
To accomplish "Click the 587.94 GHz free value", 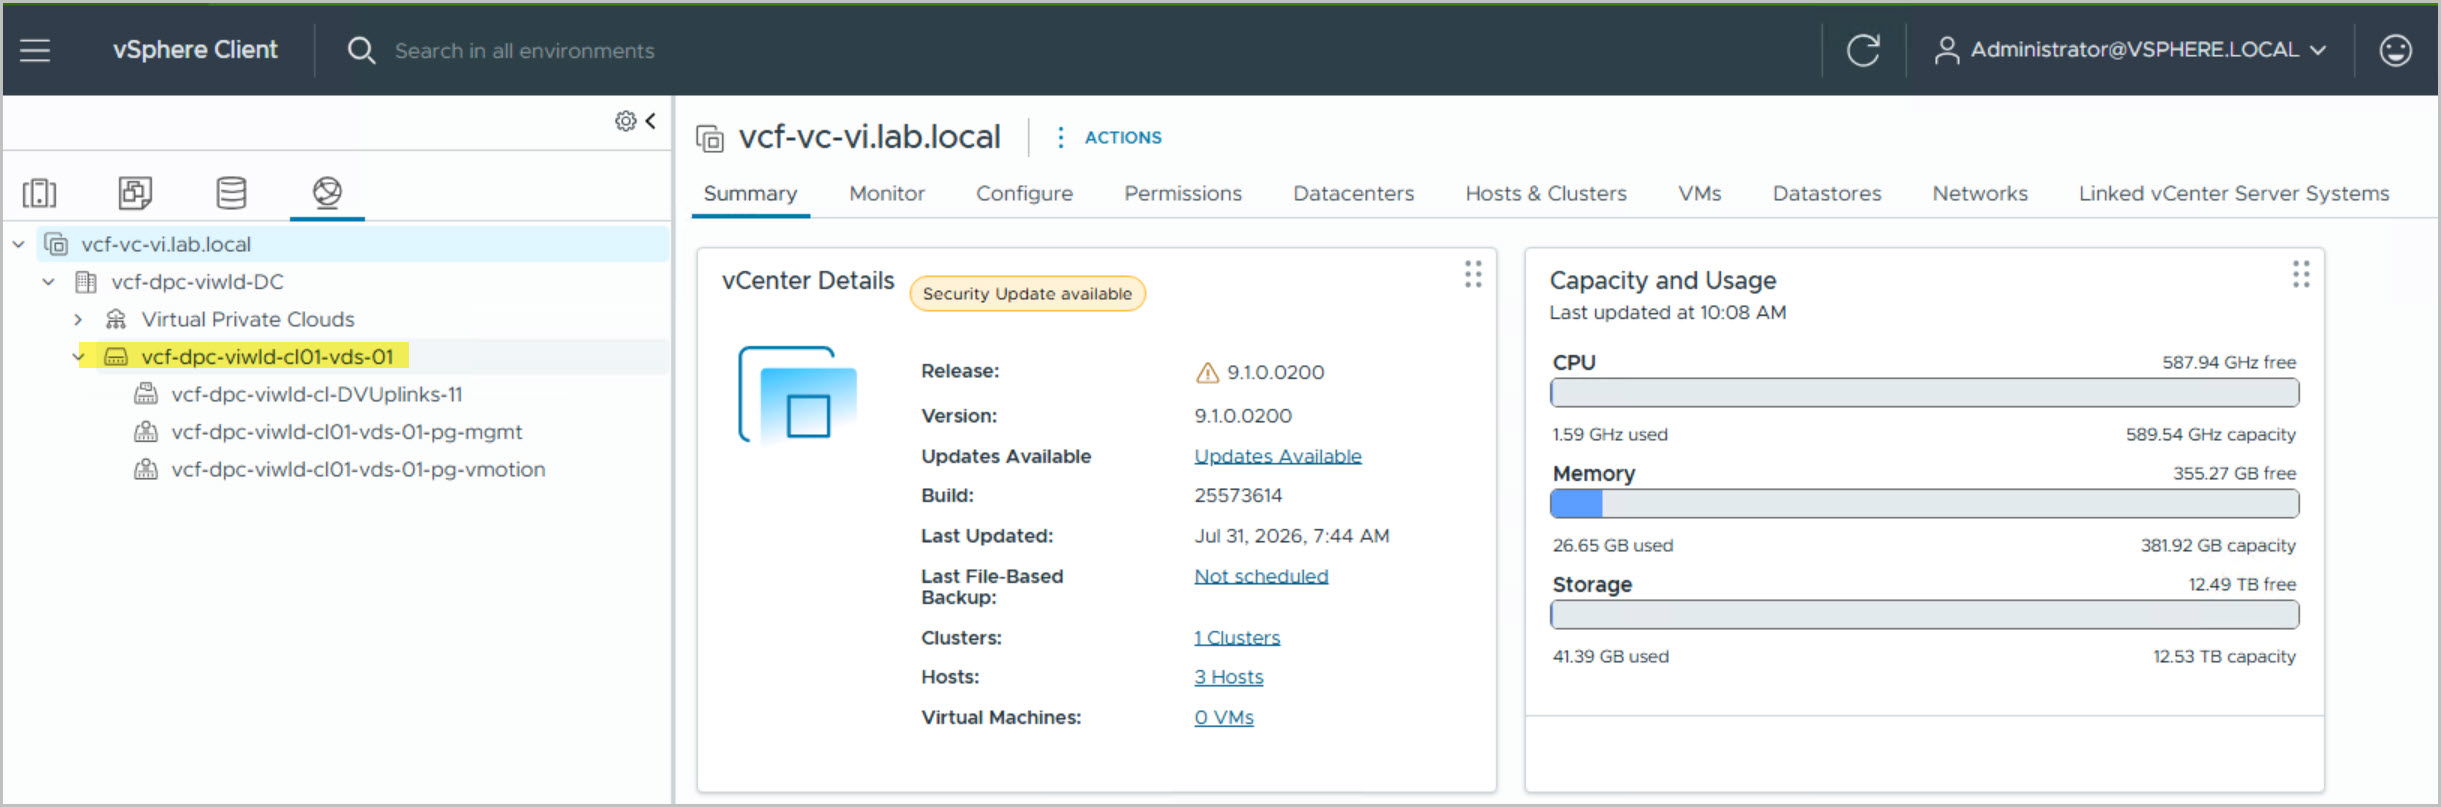I will (2229, 362).
